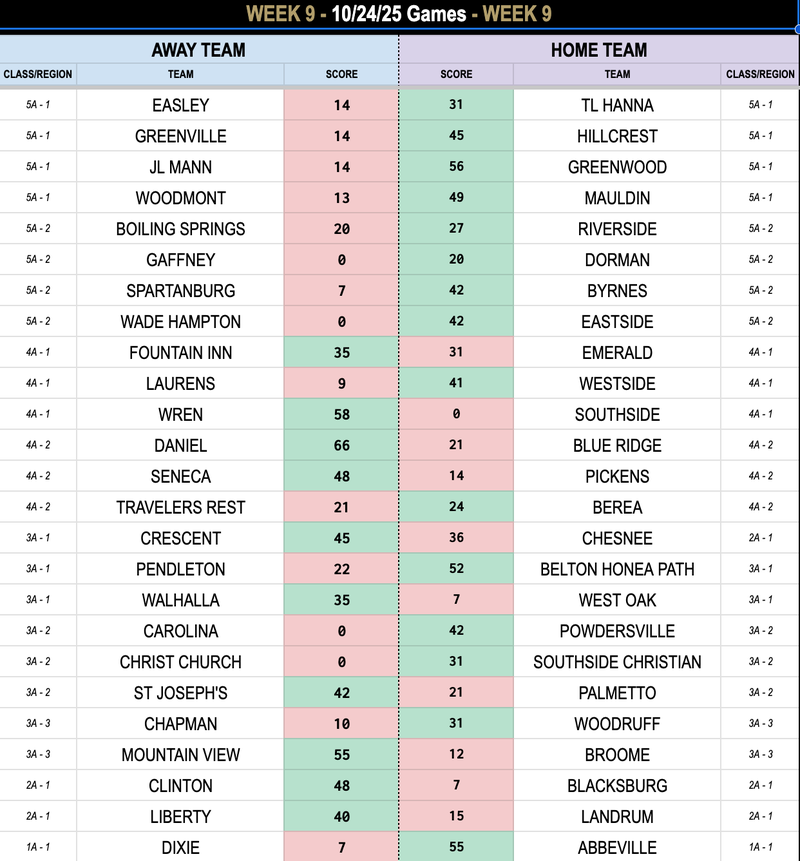Select TL Hanna's home score of 31
This screenshot has height=861, width=800.
click(456, 105)
